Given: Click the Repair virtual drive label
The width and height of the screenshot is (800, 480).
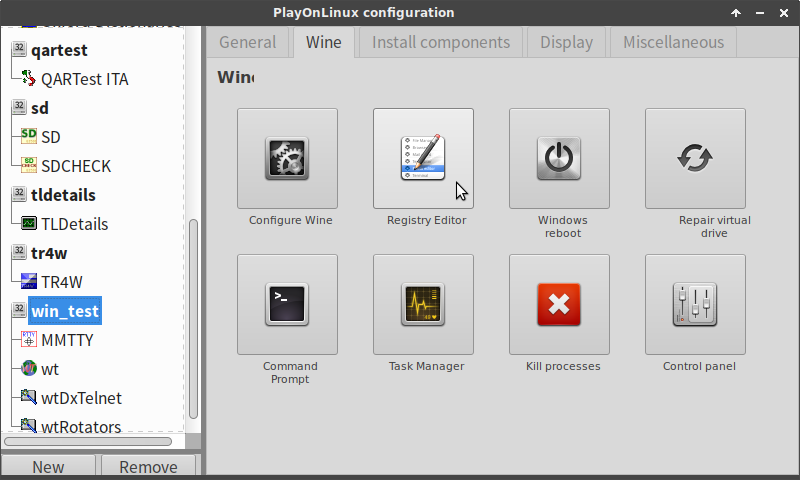Looking at the screenshot, I should click(x=714, y=226).
